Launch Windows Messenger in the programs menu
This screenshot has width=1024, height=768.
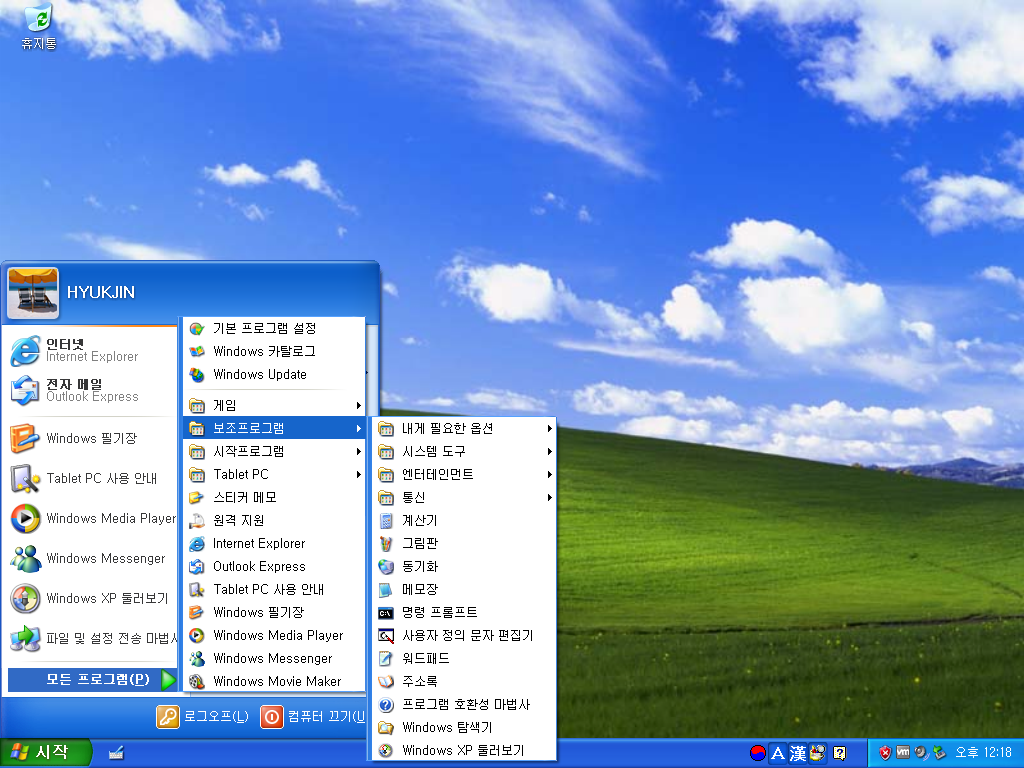pyautogui.click(x=274, y=658)
